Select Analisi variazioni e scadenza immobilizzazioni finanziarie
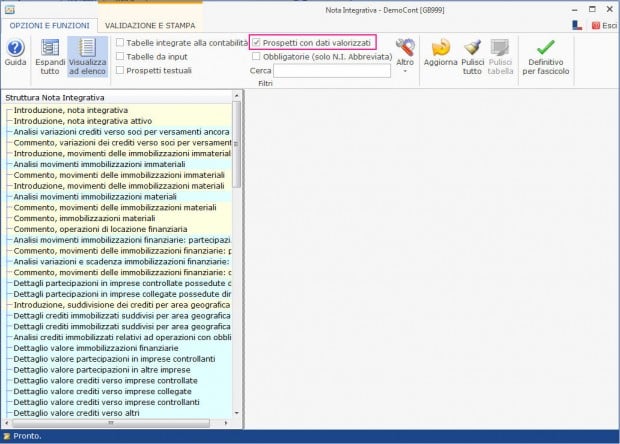The height and width of the screenshot is (444, 620). (x=121, y=261)
